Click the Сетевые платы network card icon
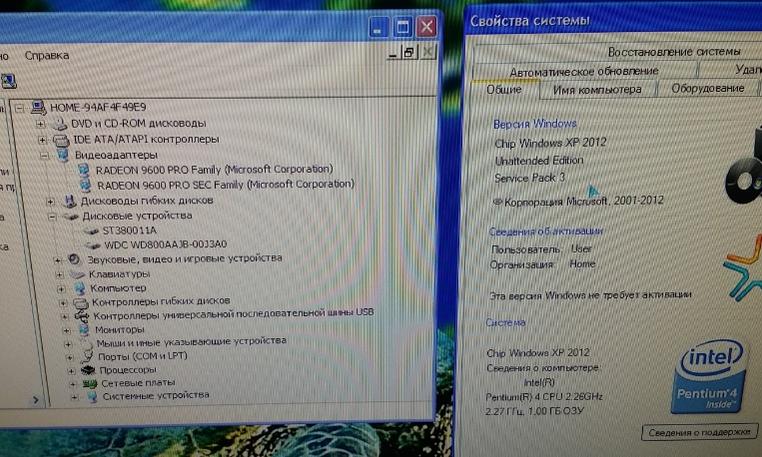 click(x=90, y=384)
